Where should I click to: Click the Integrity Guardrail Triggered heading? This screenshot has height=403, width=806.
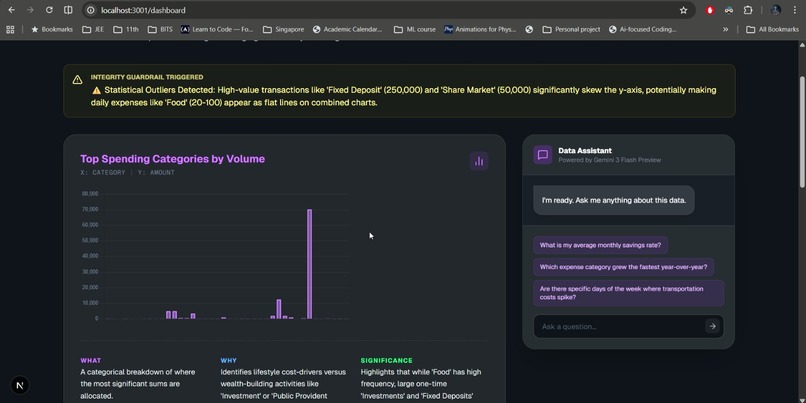pyautogui.click(x=147, y=77)
